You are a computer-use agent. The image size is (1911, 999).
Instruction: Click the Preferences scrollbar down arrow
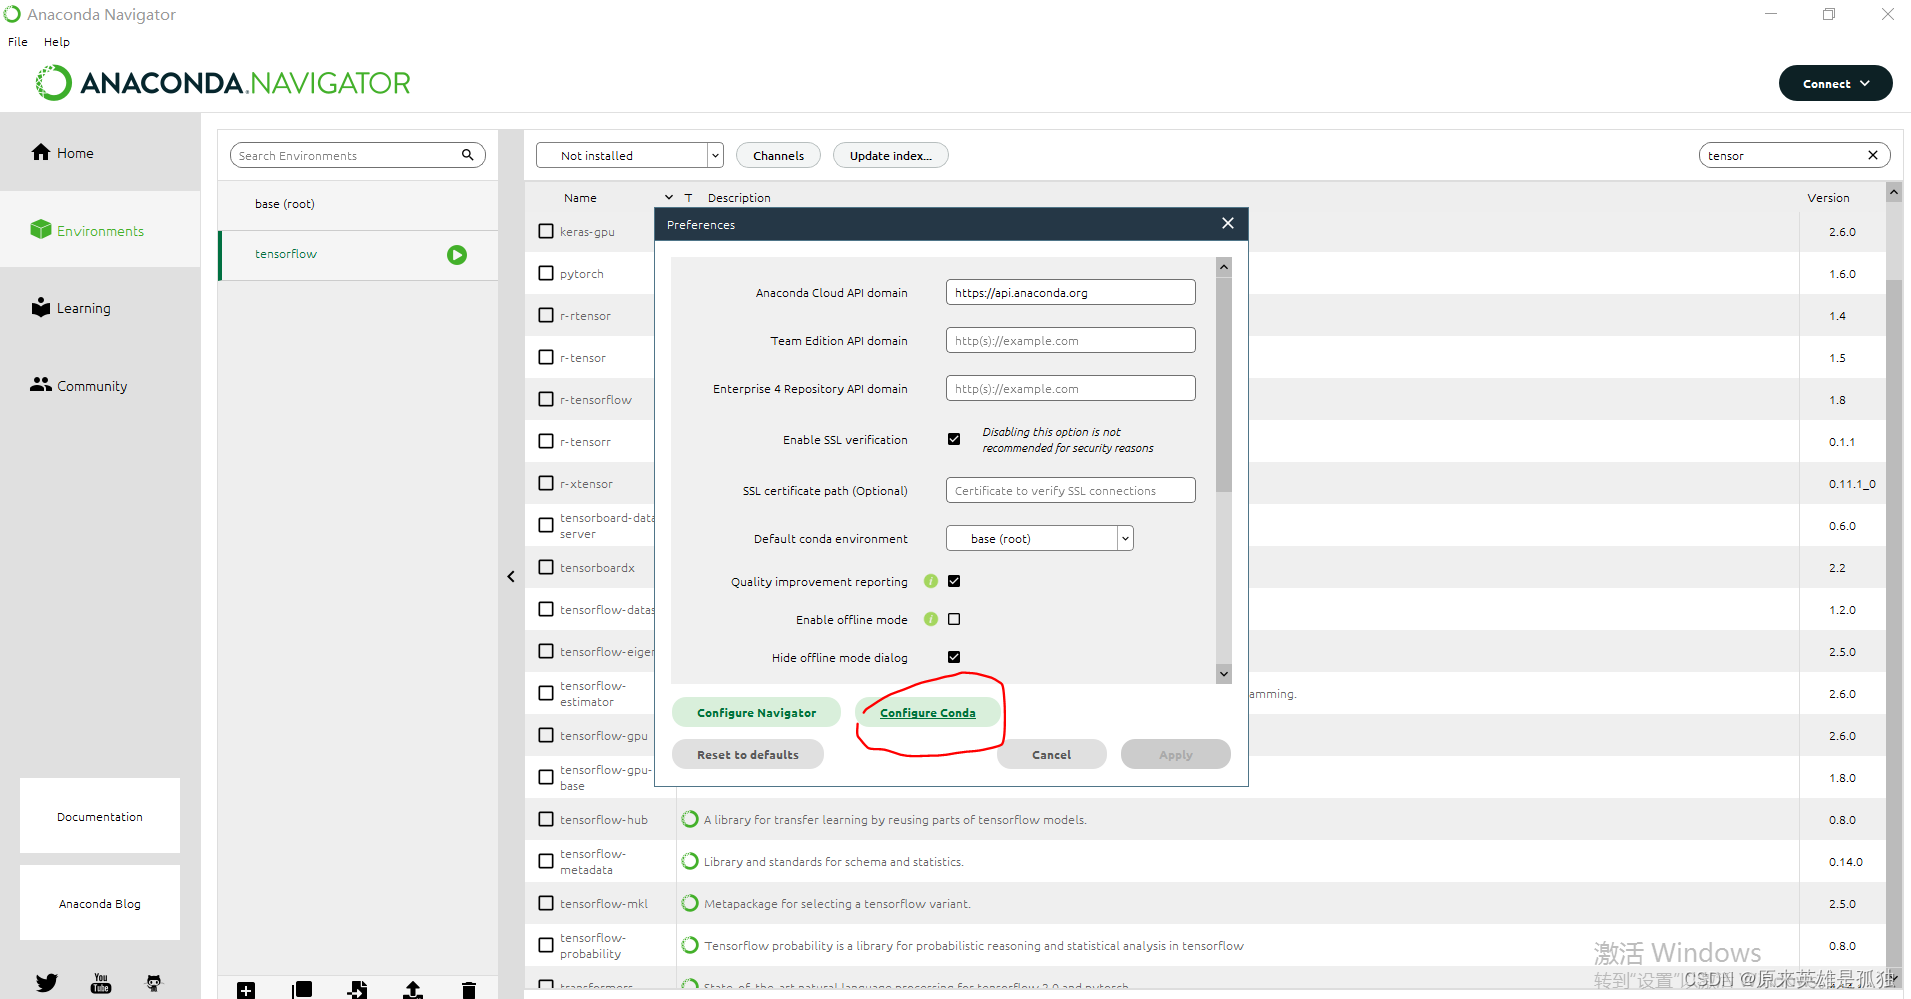[1224, 674]
